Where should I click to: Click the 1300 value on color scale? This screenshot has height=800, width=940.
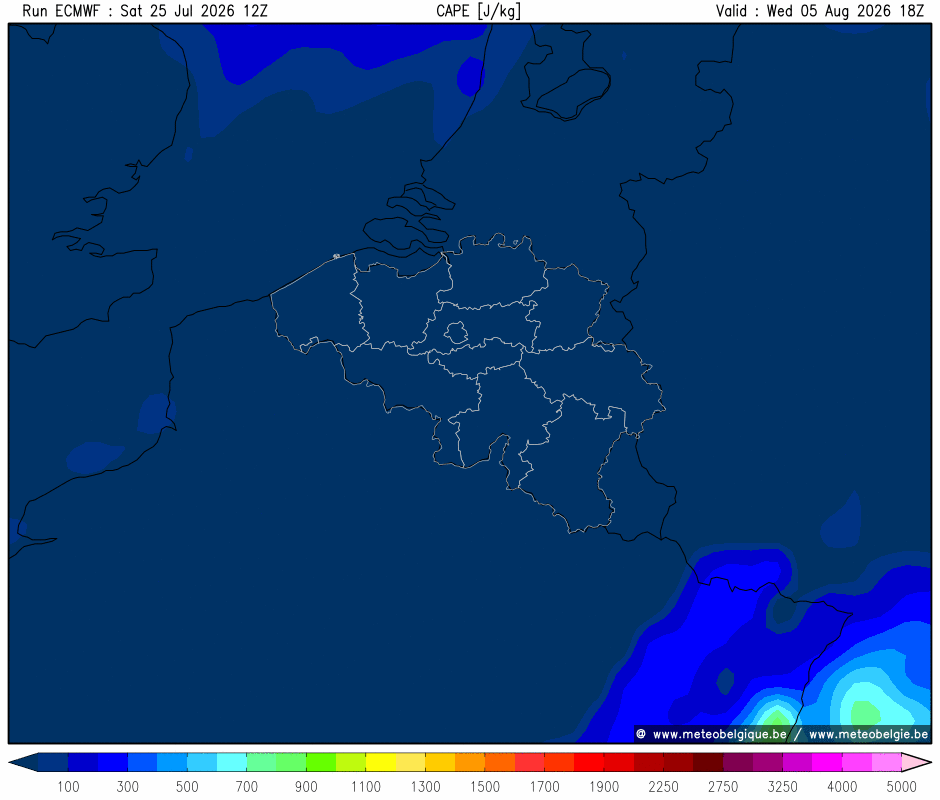tap(425, 786)
